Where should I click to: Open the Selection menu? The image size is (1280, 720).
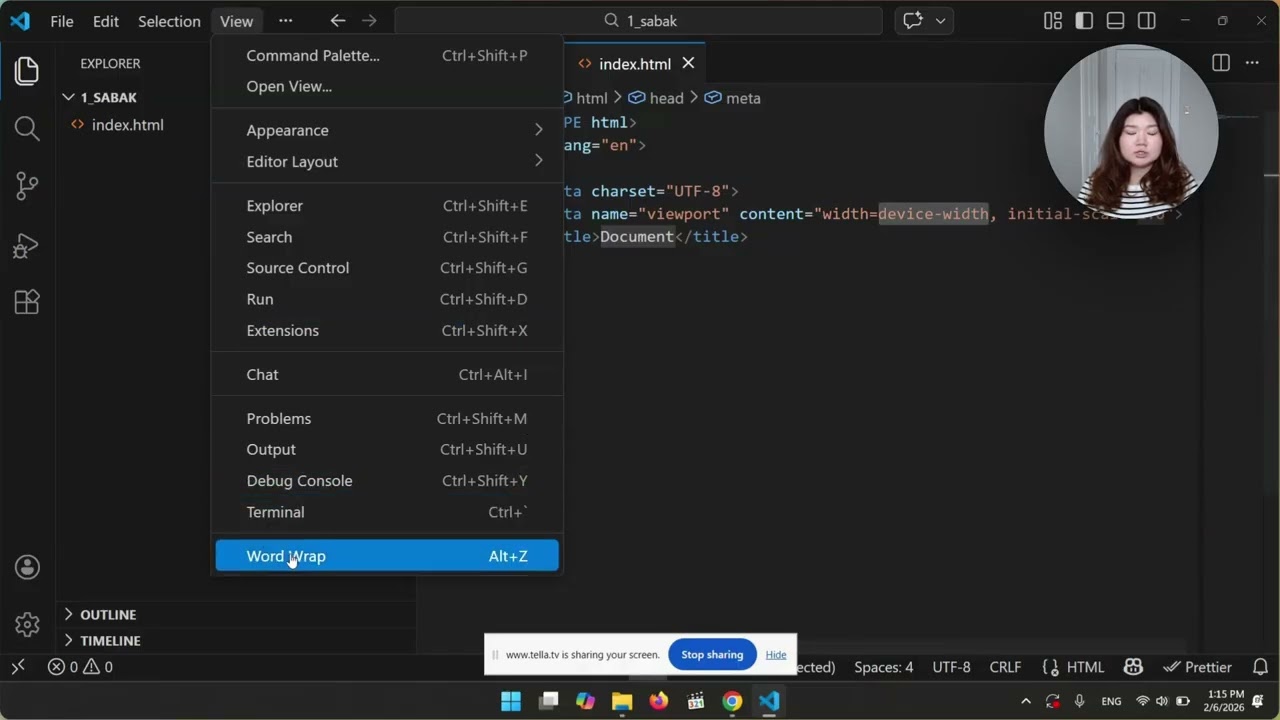pyautogui.click(x=169, y=21)
